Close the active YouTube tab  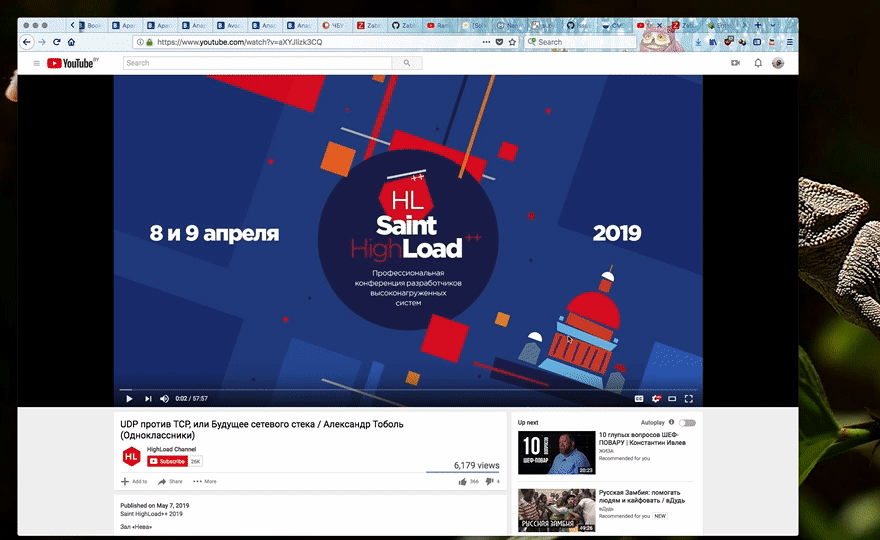(659, 25)
